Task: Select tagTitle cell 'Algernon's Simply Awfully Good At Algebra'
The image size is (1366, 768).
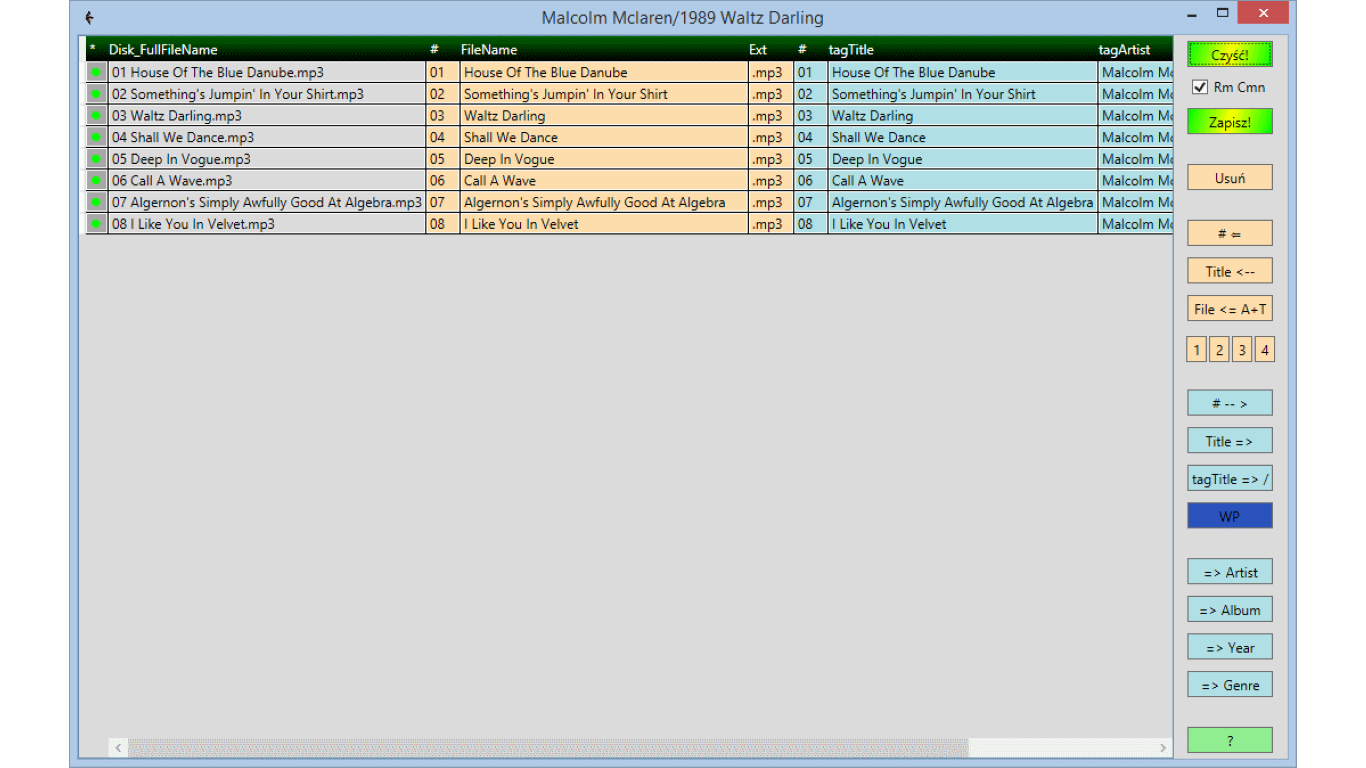Action: click(962, 202)
